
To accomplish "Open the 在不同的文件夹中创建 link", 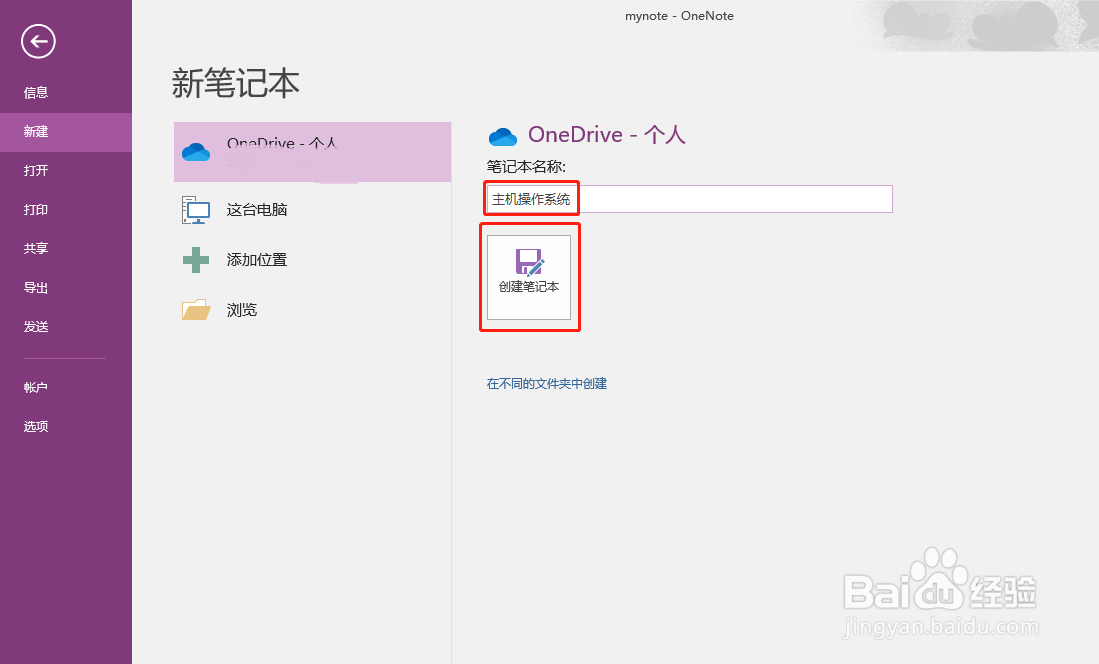I will 547,384.
